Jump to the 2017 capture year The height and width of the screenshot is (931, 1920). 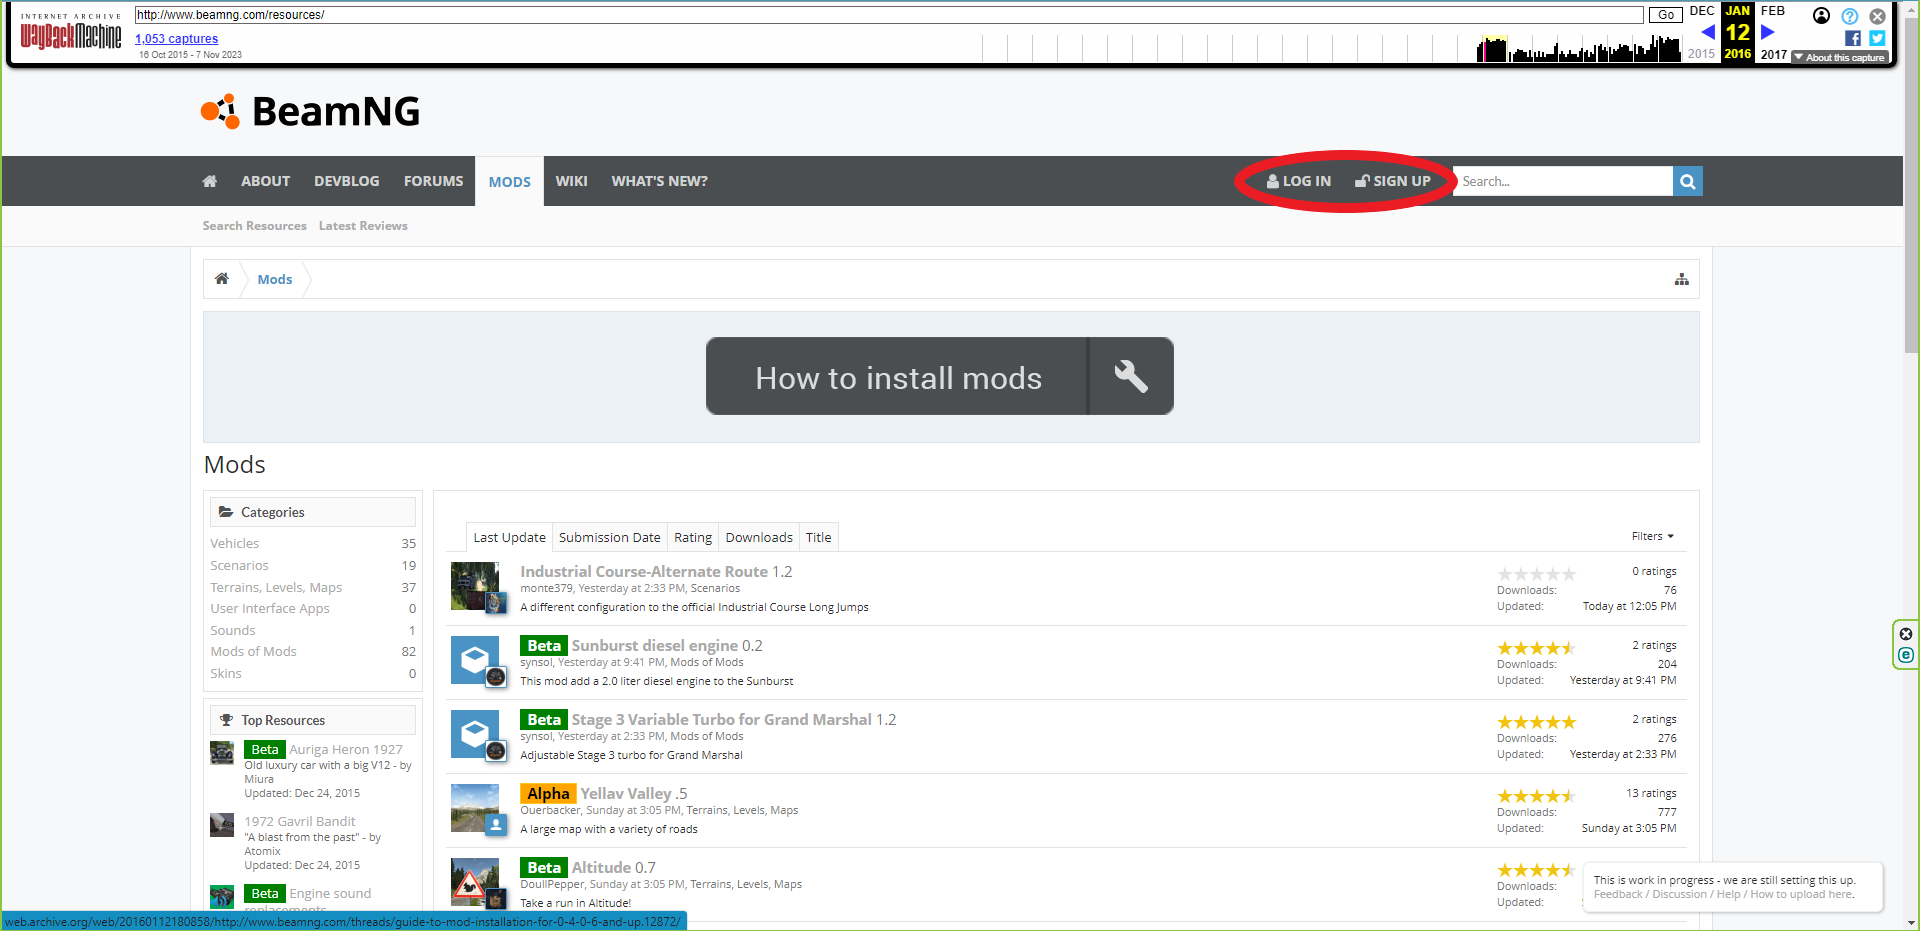pos(1774,54)
